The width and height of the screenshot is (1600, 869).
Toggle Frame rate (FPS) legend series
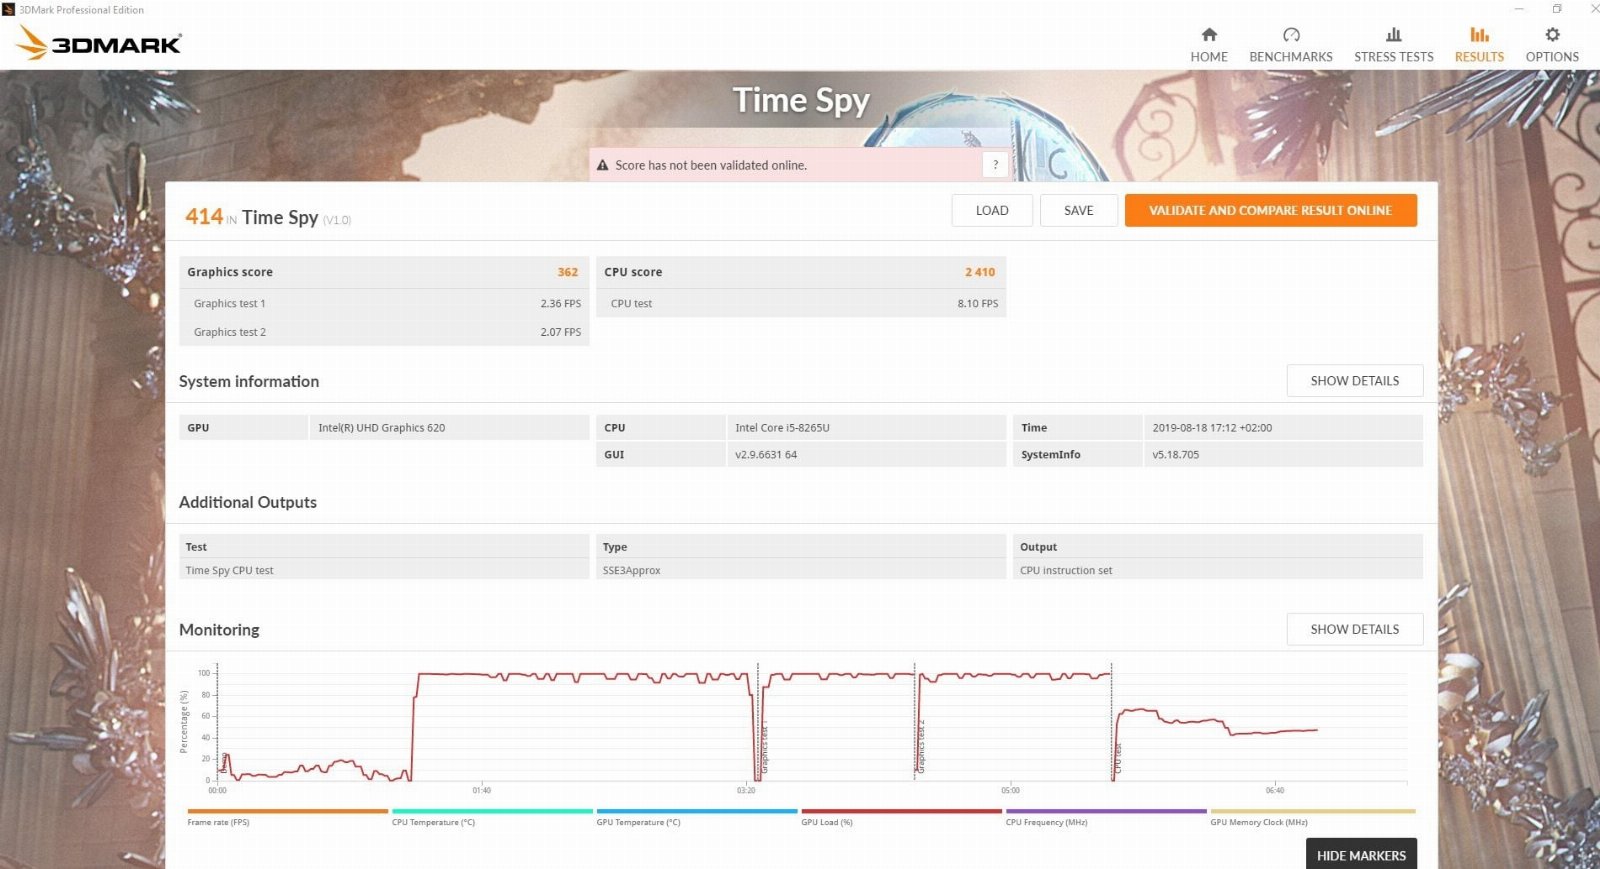218,822
